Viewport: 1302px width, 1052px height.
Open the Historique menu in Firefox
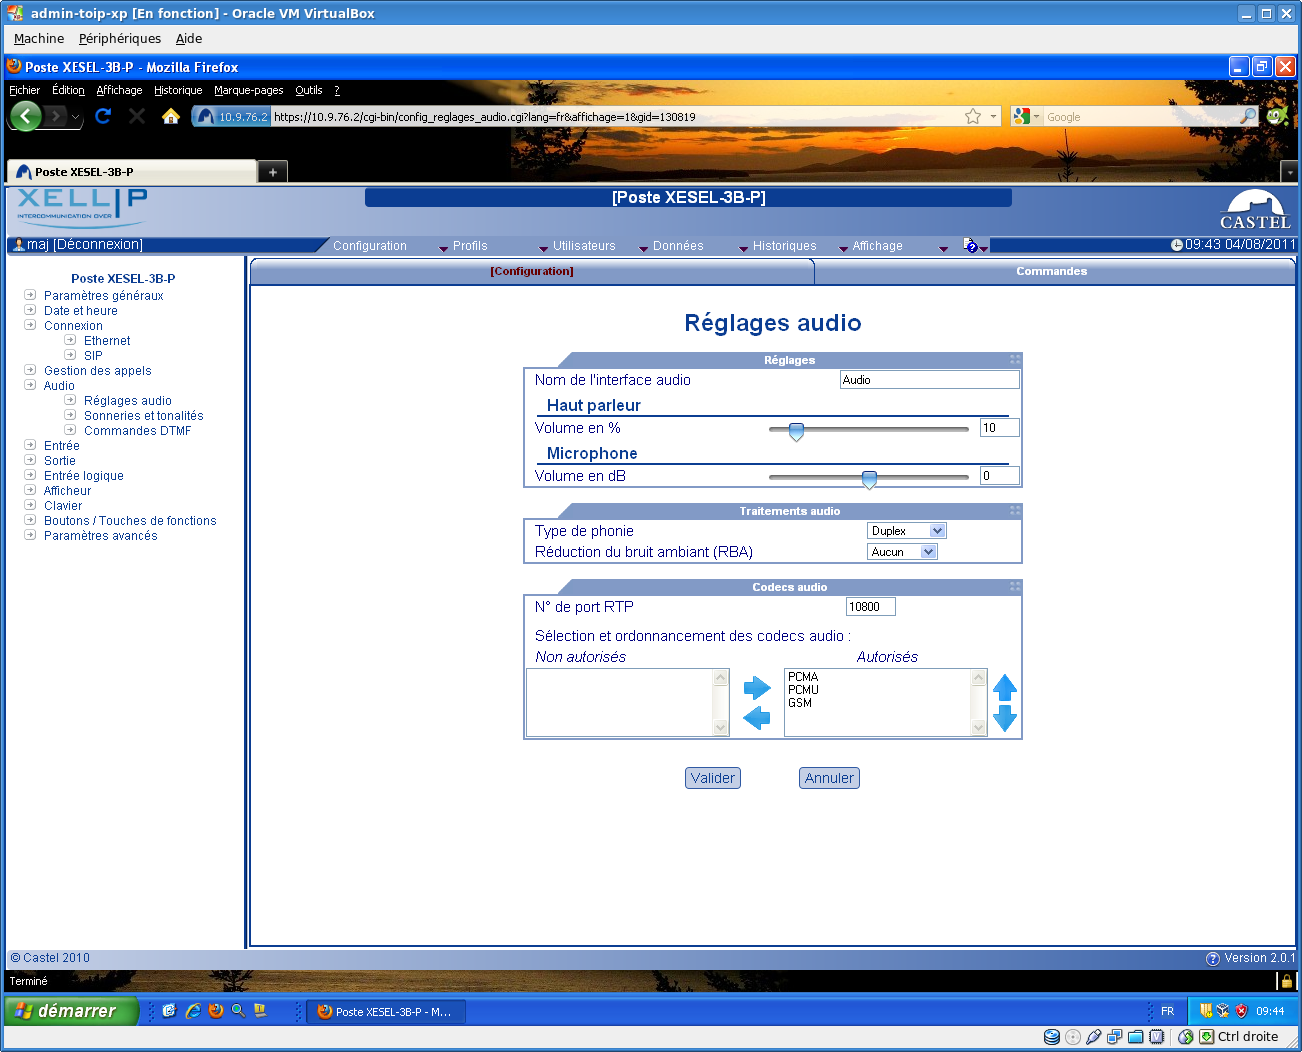[x=178, y=90]
